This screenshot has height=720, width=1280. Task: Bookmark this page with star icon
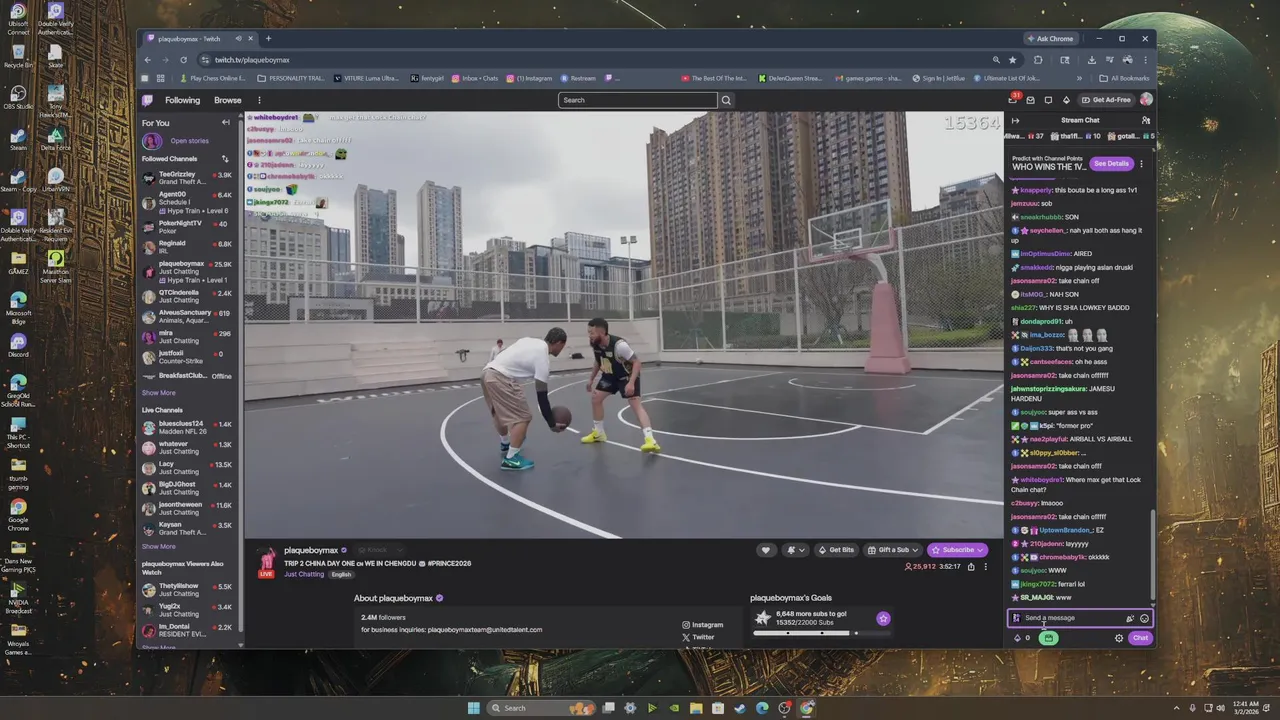coord(1012,60)
